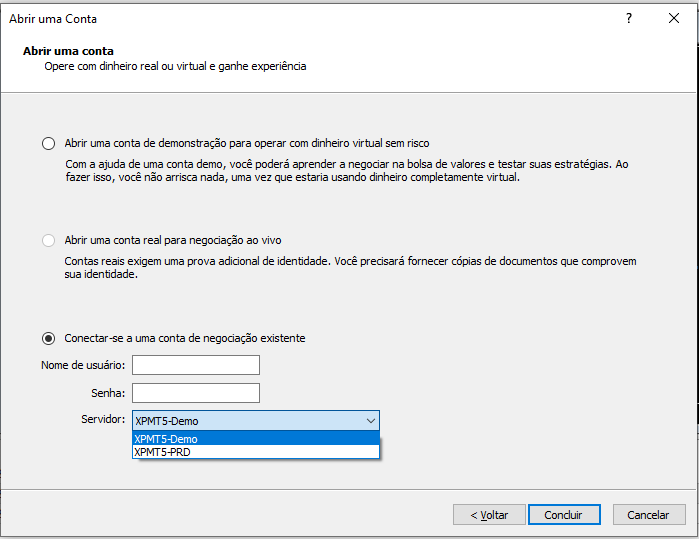Viewport: 699px width, 539px height.
Task: Click the "Nome de usuário:" label
Action: coord(83,365)
